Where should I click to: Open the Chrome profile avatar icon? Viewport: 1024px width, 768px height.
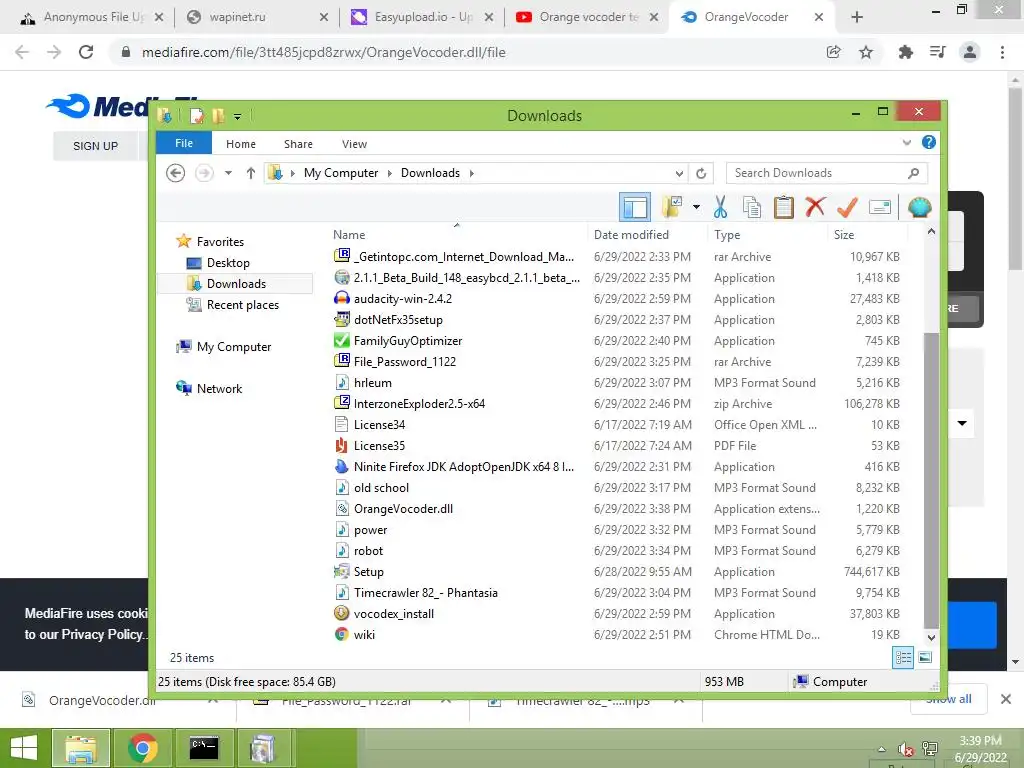970,52
